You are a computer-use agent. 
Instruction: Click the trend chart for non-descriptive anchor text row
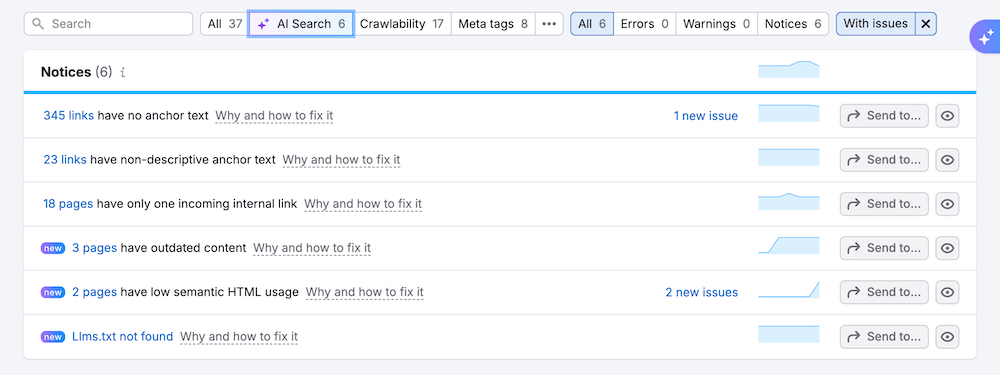(789, 158)
